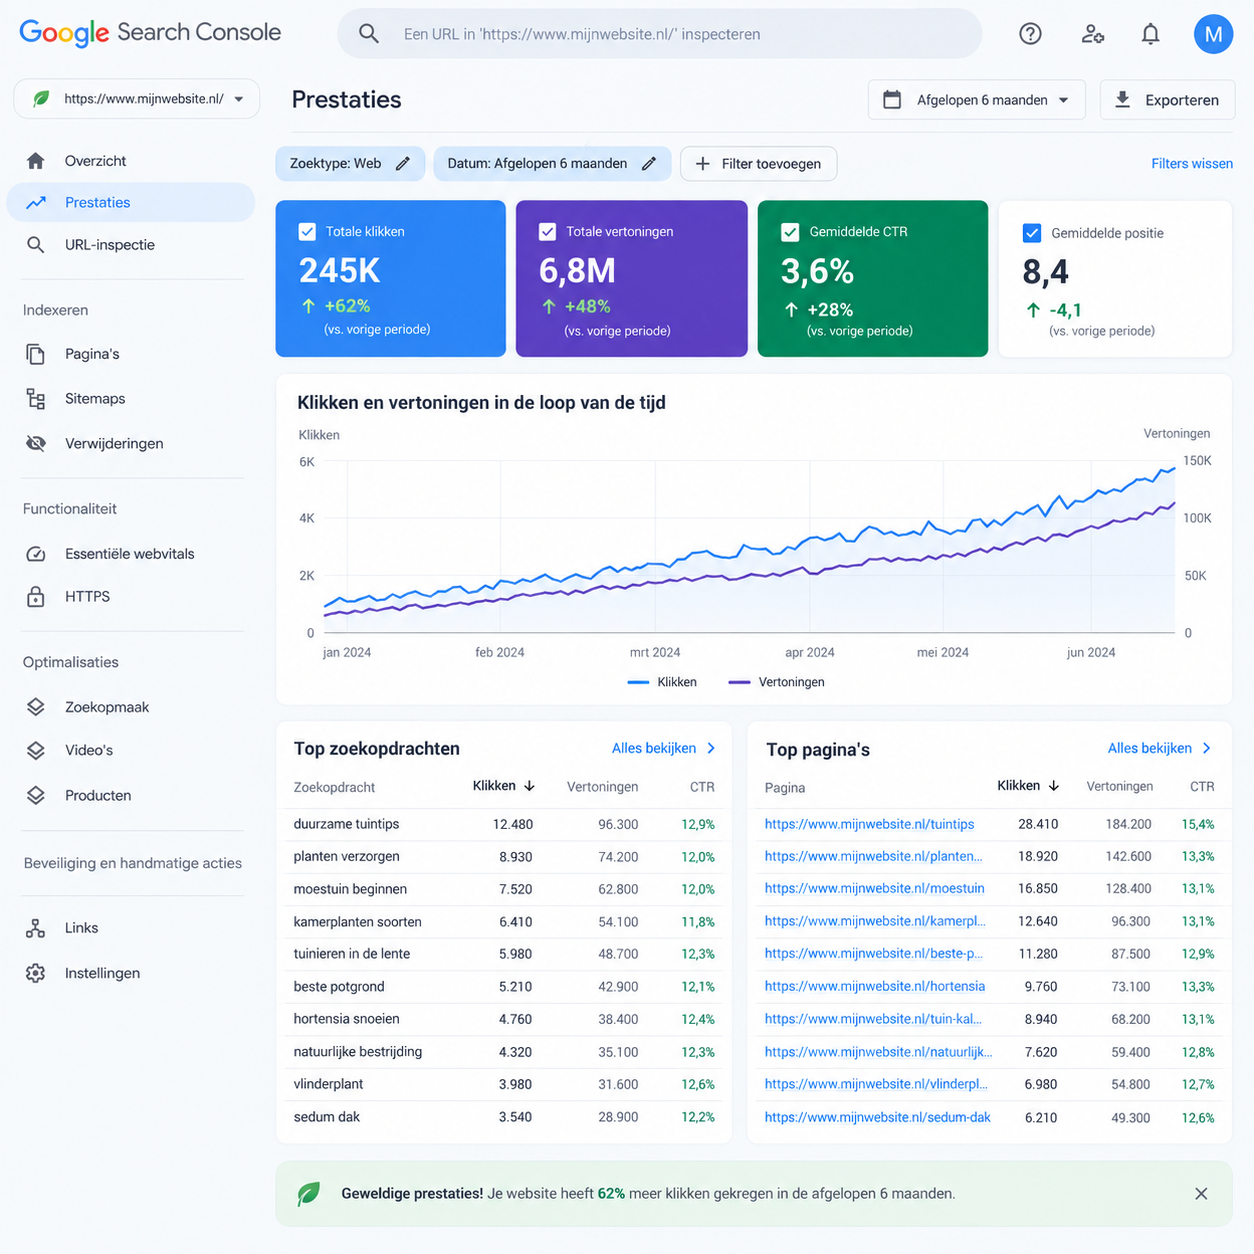Image resolution: width=1254 pixels, height=1254 pixels.
Task: Open Instellingen menu item
Action: click(x=130, y=973)
